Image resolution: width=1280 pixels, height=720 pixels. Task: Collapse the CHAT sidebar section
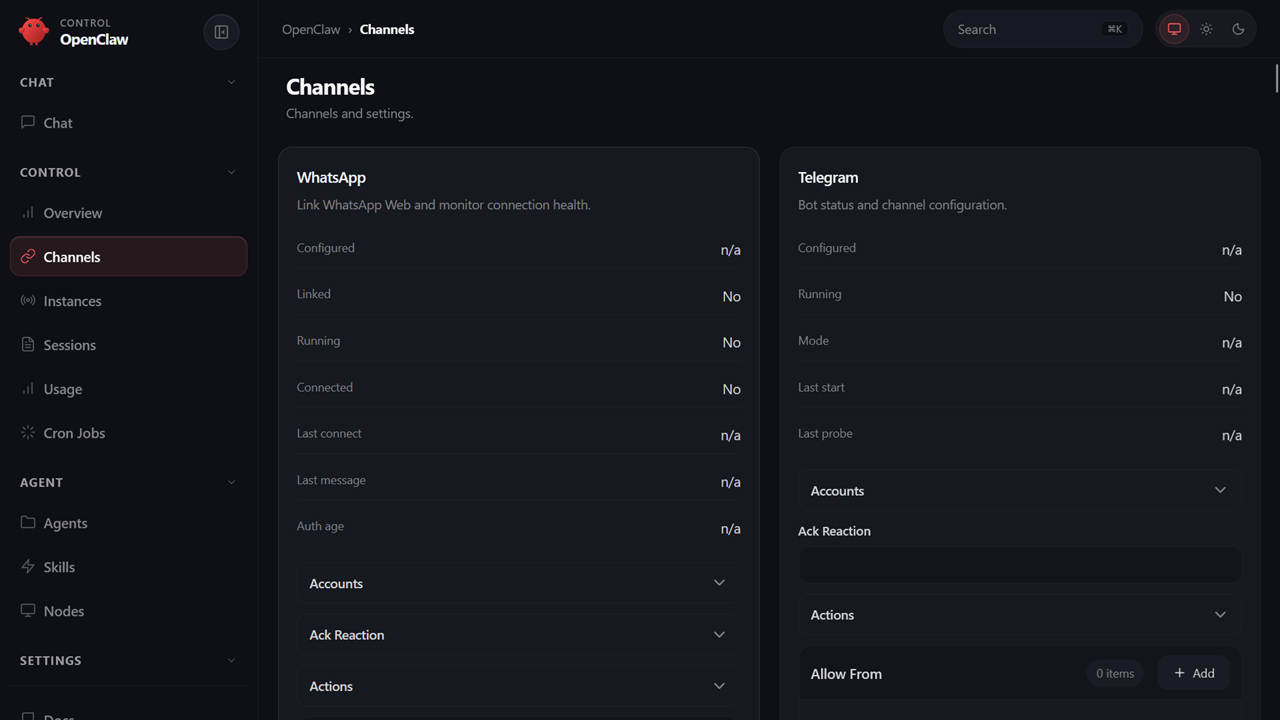point(128,82)
